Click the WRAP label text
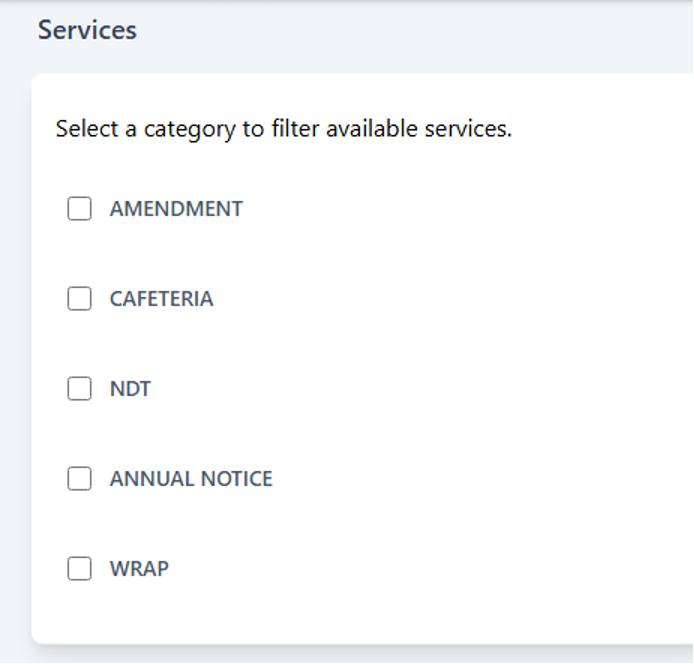Image resolution: width=694 pixels, height=664 pixels. (x=139, y=569)
